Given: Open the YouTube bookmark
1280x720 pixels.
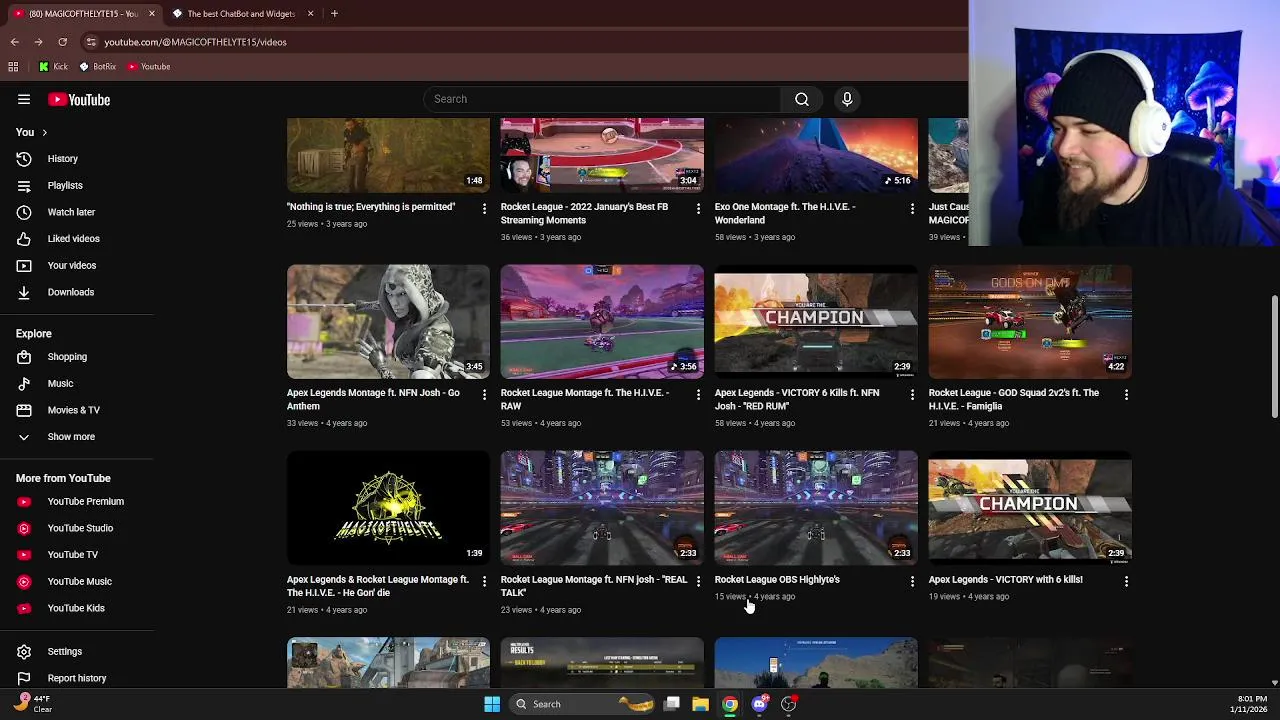Looking at the screenshot, I should click(149, 67).
